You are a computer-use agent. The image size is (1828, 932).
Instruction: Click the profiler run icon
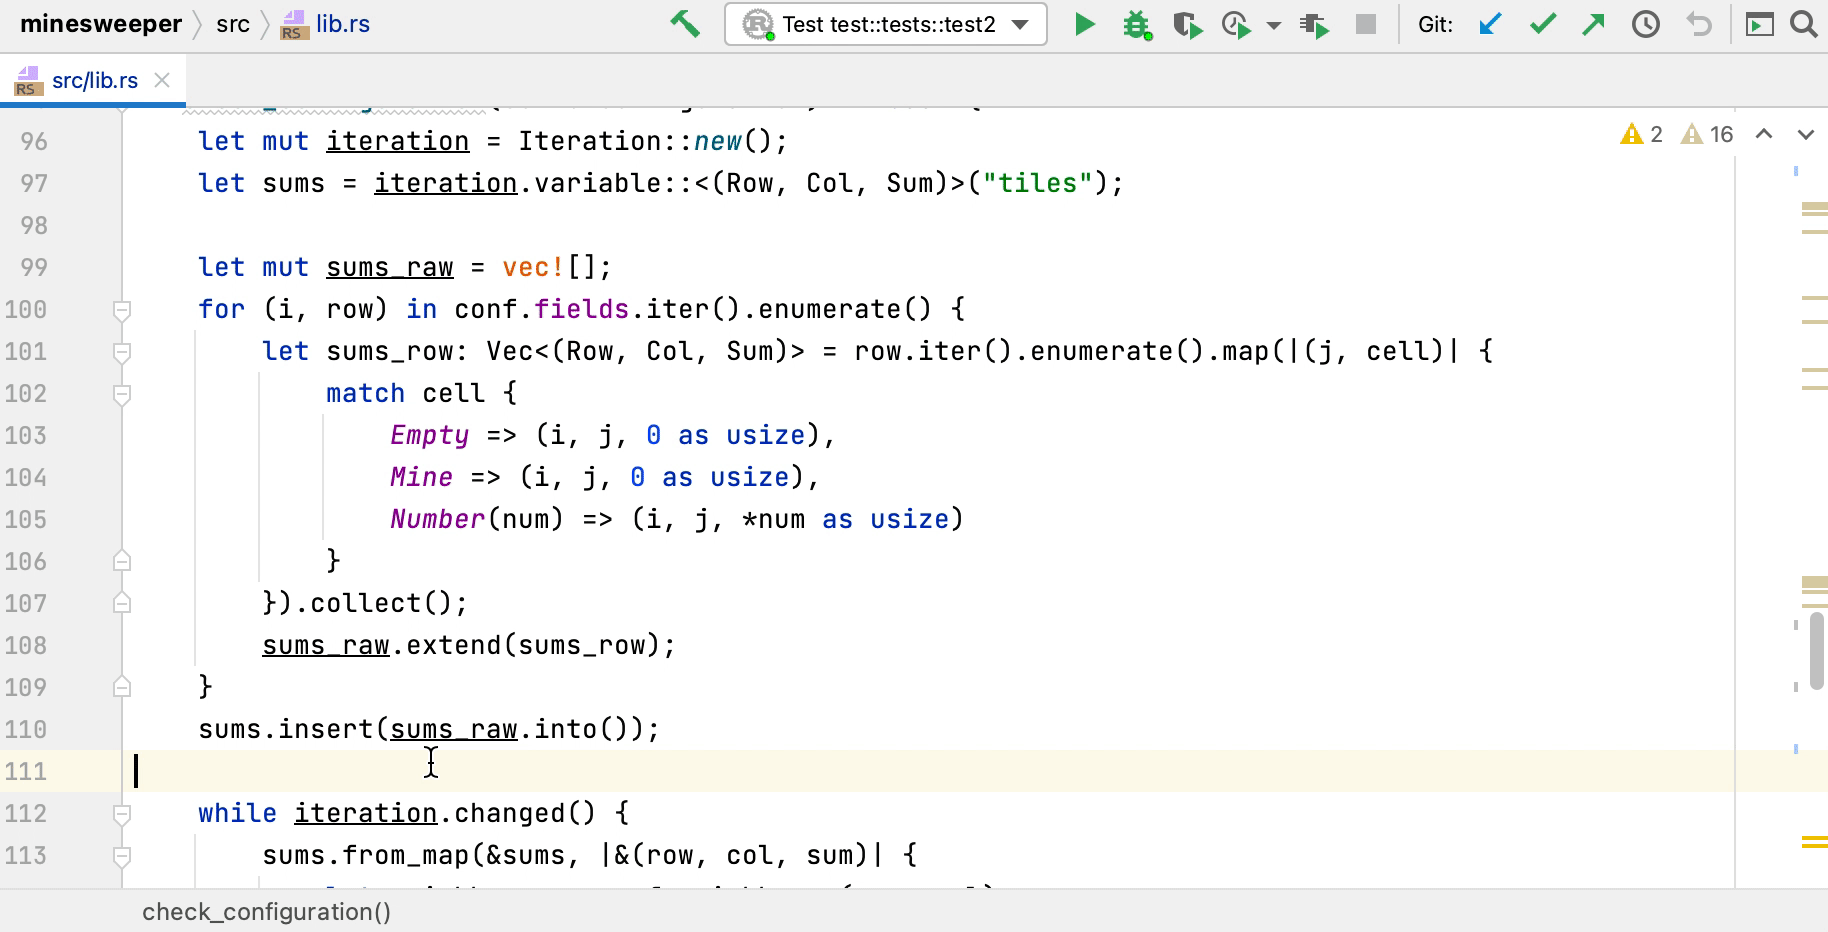pos(1237,24)
